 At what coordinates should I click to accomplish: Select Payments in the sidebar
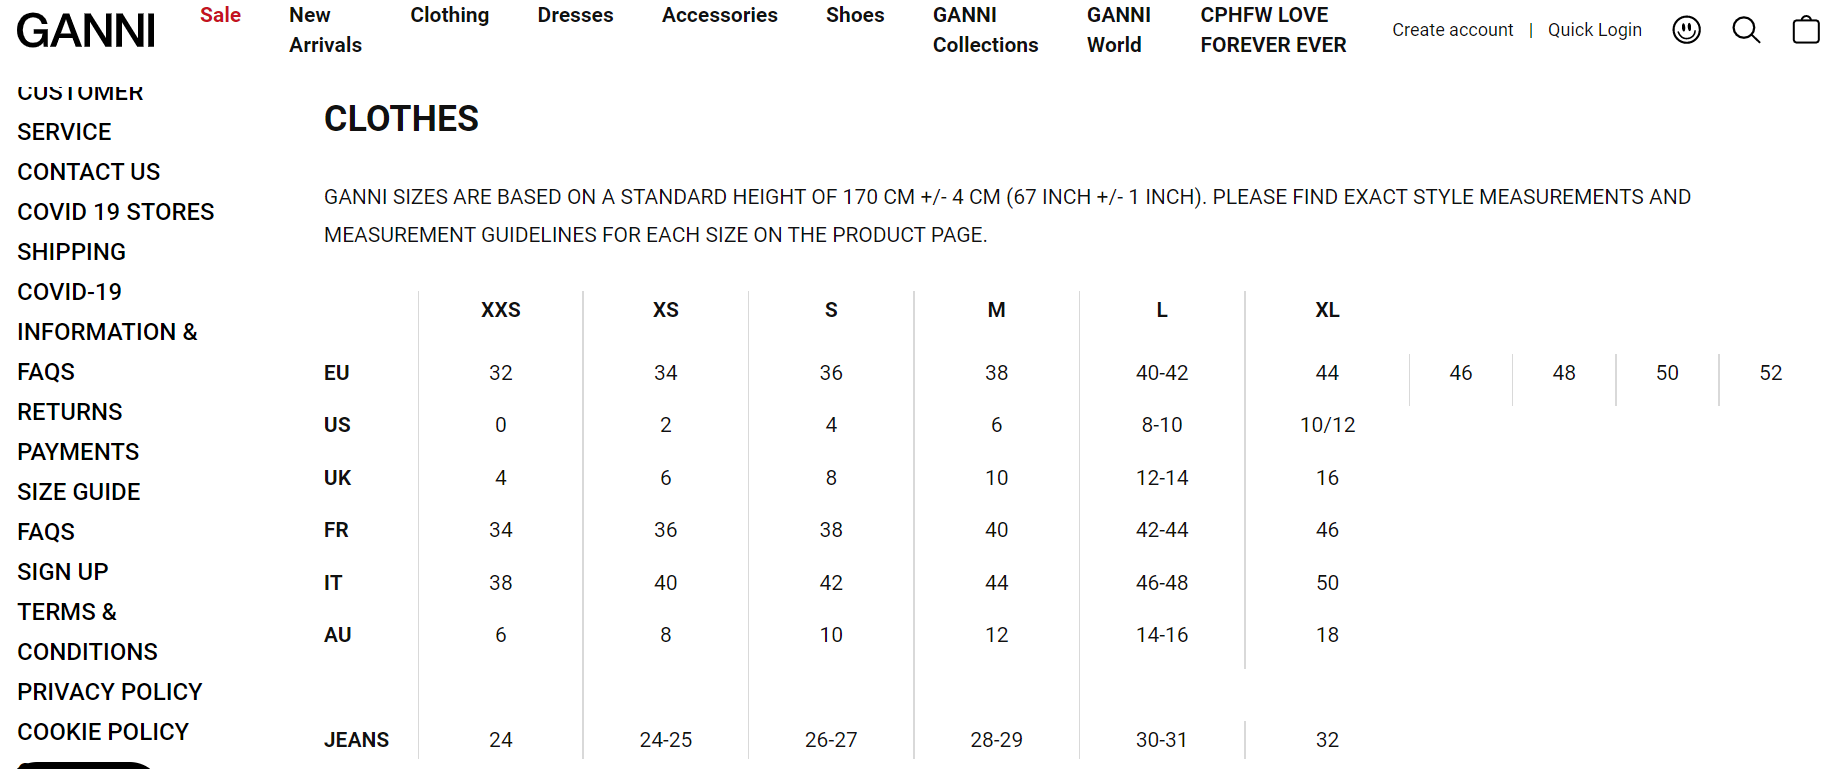[78, 452]
